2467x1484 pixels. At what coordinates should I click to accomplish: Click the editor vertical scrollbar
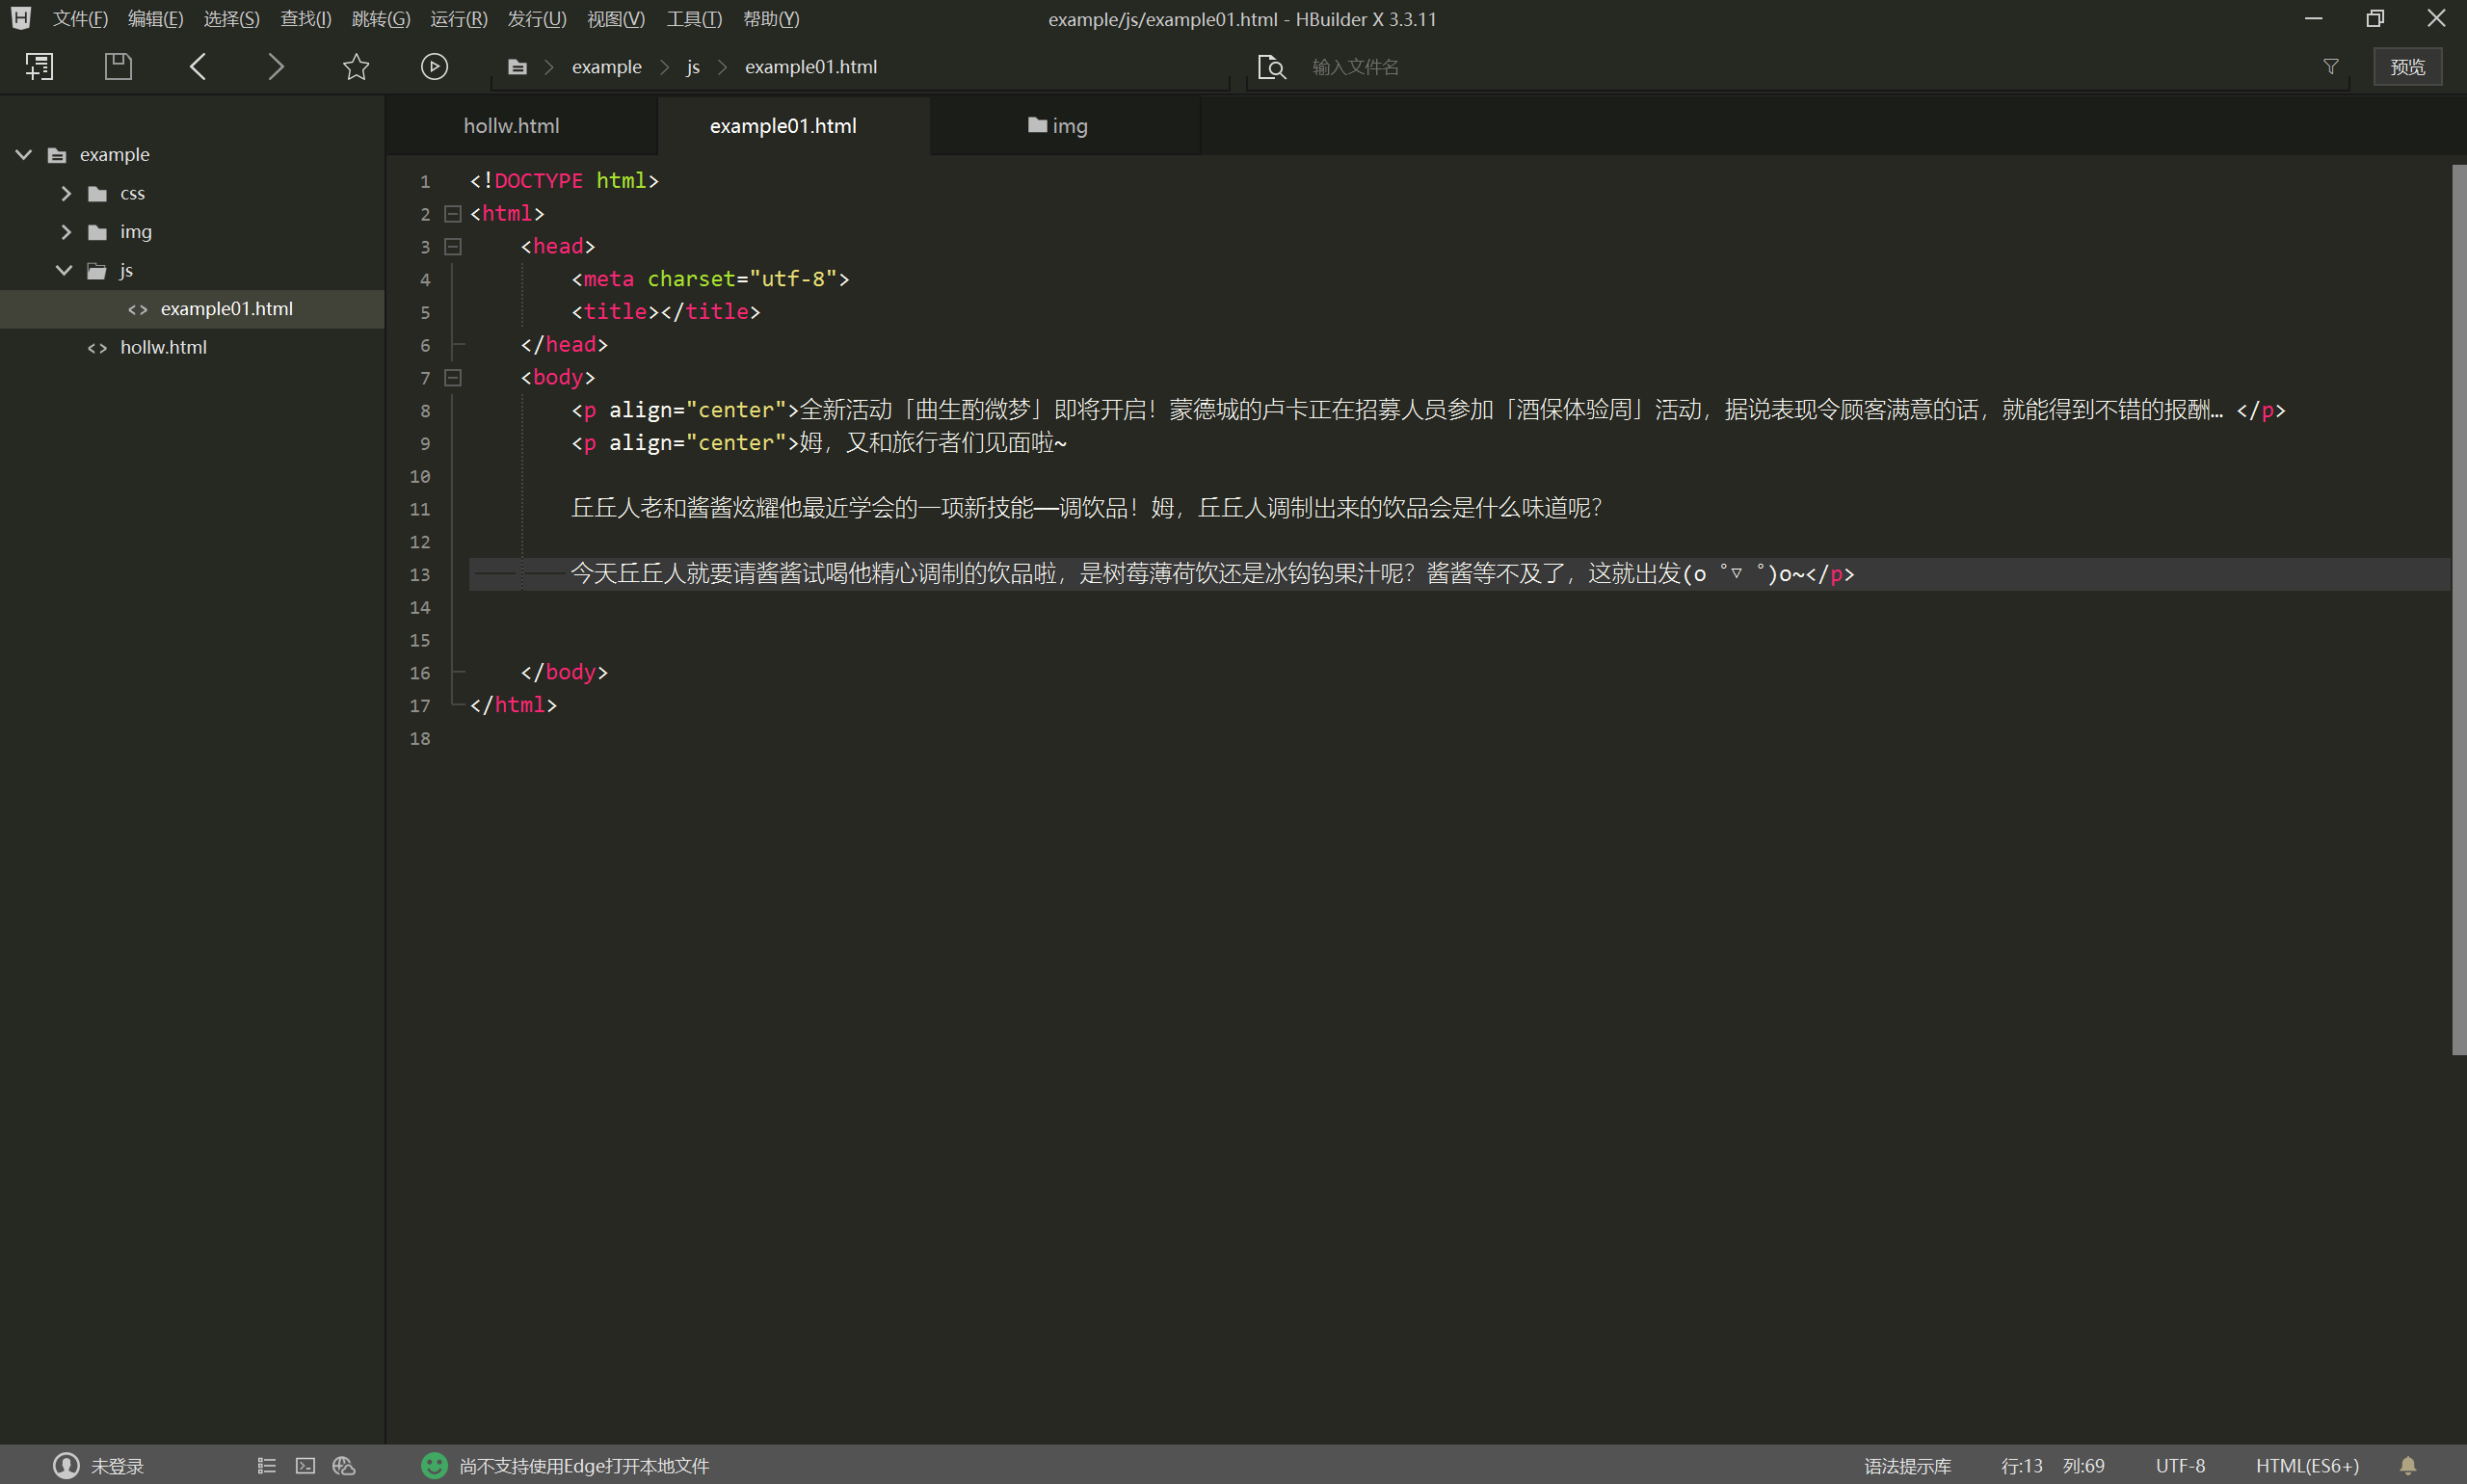2459,610
